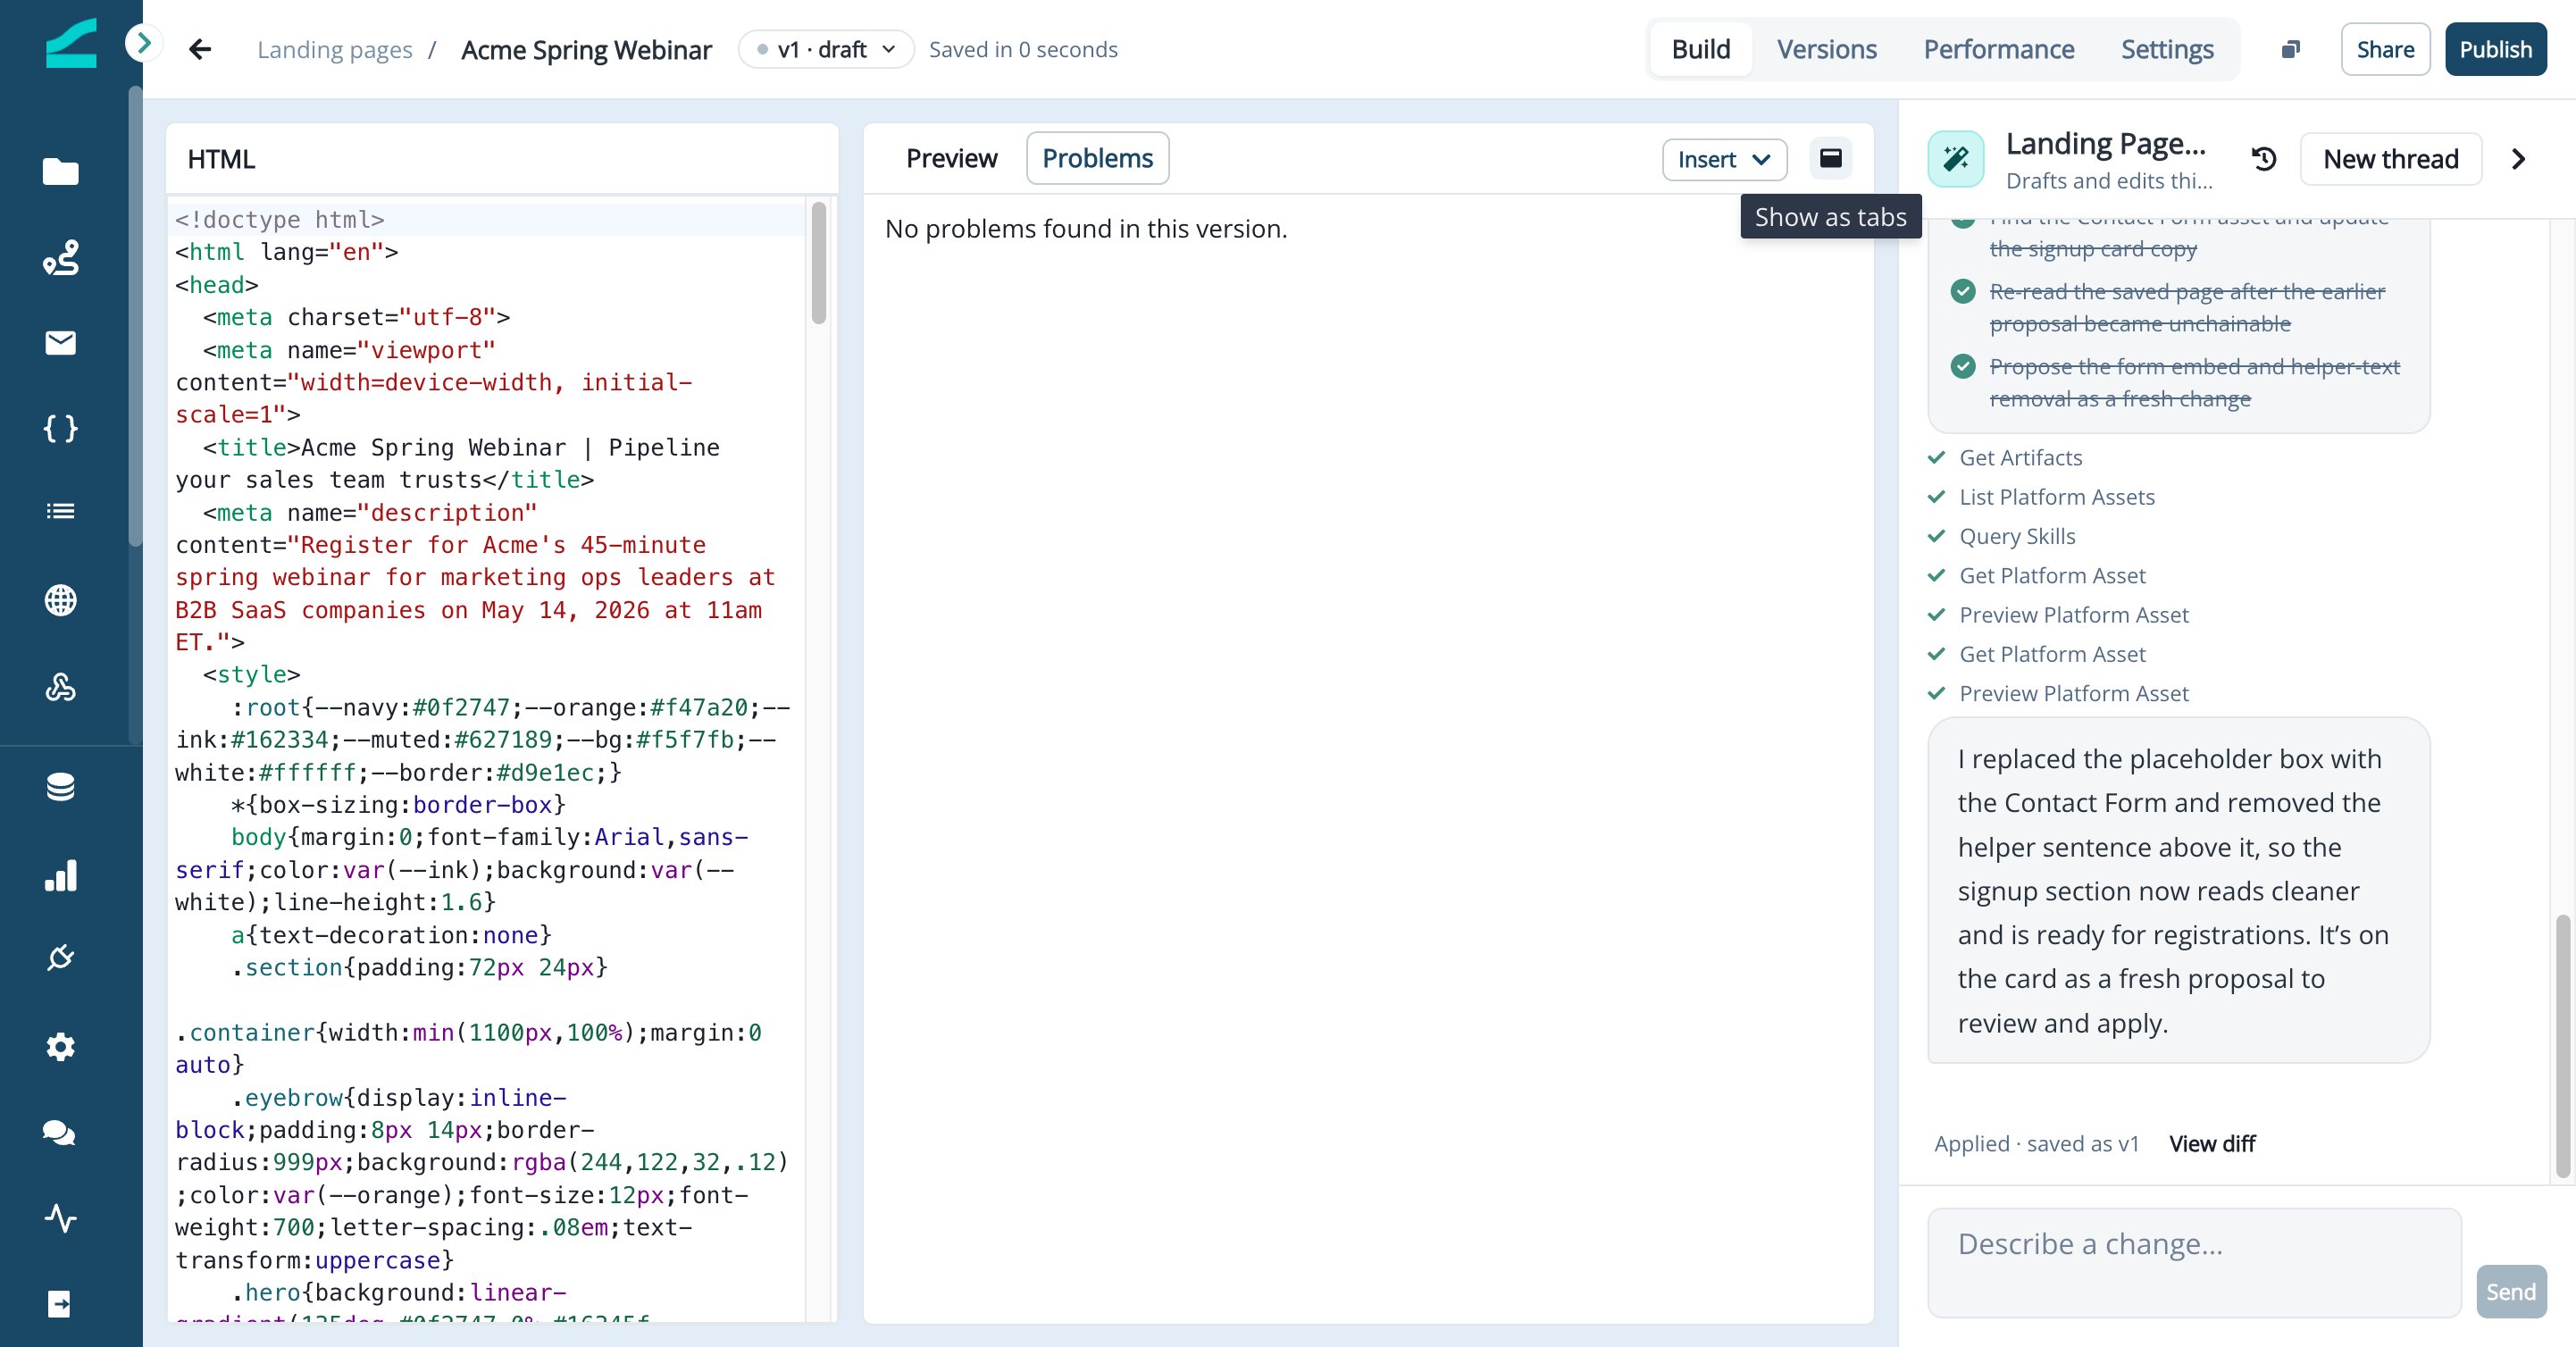
Task: Open the activity pulse icon in sidebar
Action: point(60,1218)
